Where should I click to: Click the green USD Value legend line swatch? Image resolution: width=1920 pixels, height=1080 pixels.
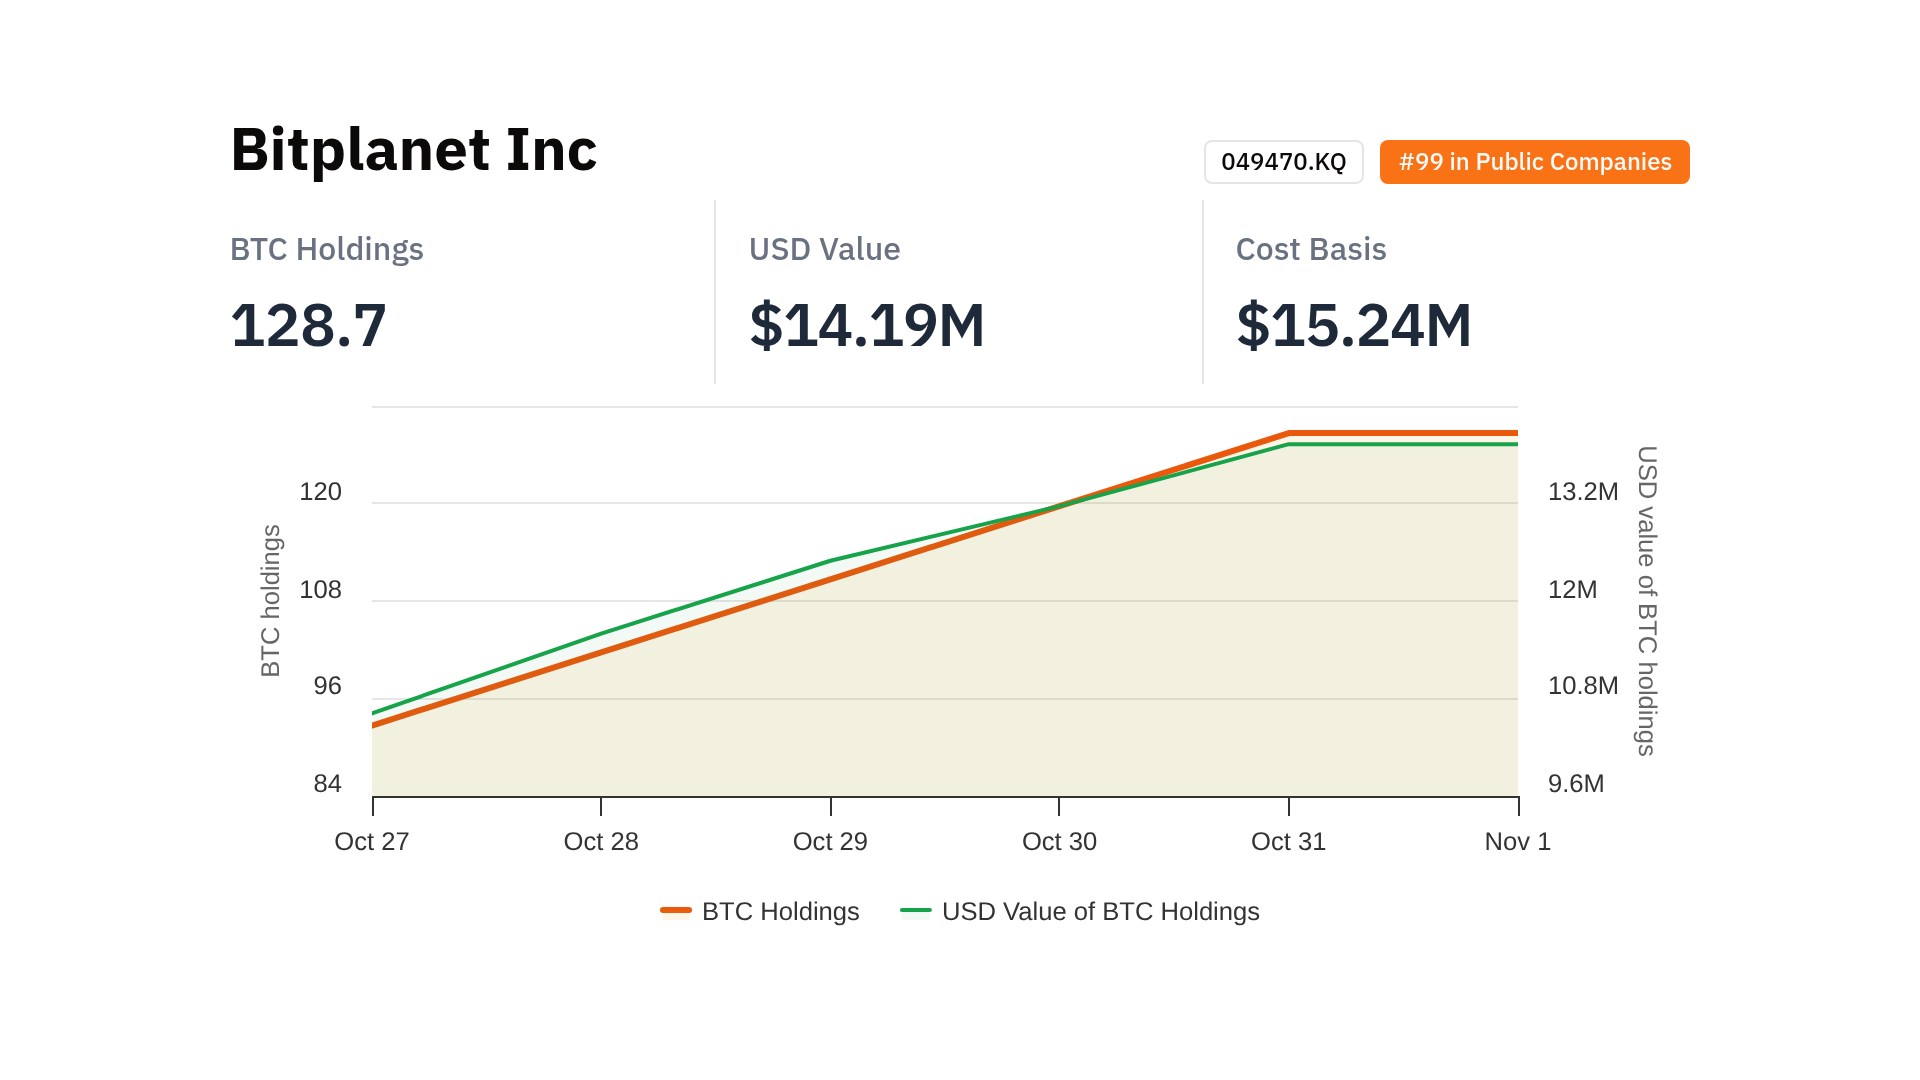coord(916,911)
